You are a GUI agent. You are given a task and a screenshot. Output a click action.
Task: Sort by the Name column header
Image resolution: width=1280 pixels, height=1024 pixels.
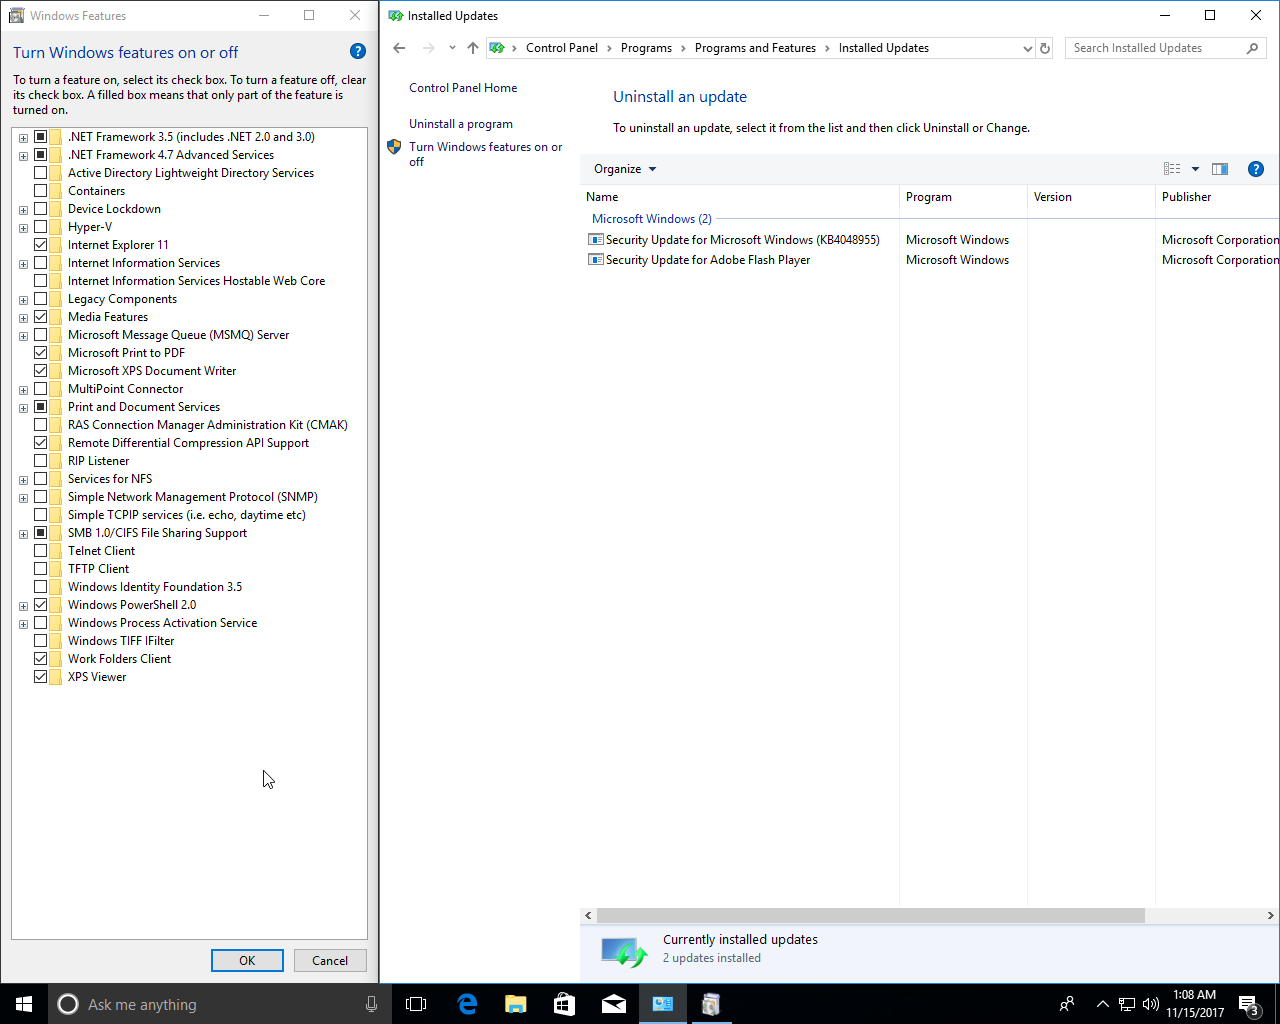pos(740,197)
